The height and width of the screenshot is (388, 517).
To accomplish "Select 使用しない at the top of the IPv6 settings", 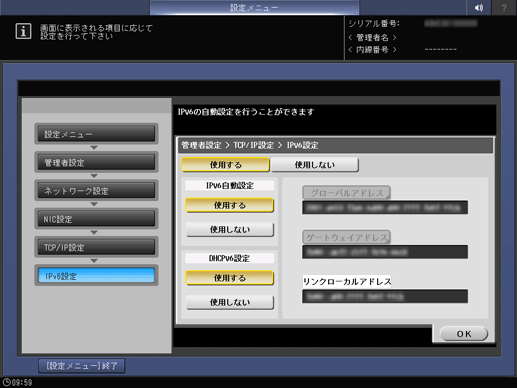I will pyautogui.click(x=315, y=165).
